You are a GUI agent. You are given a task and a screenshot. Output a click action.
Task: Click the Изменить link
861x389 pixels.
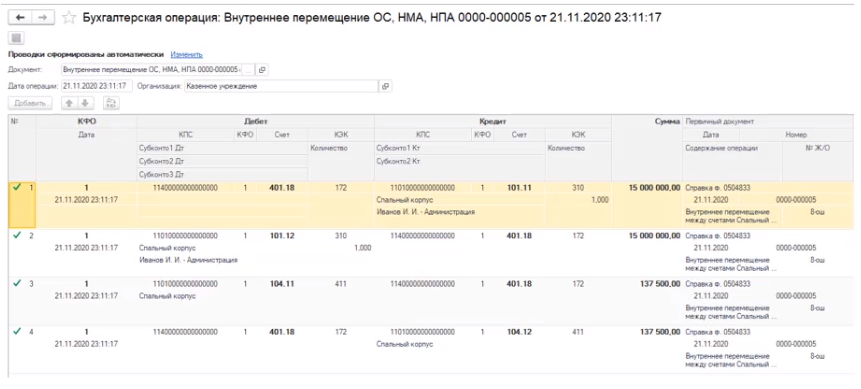[186, 54]
